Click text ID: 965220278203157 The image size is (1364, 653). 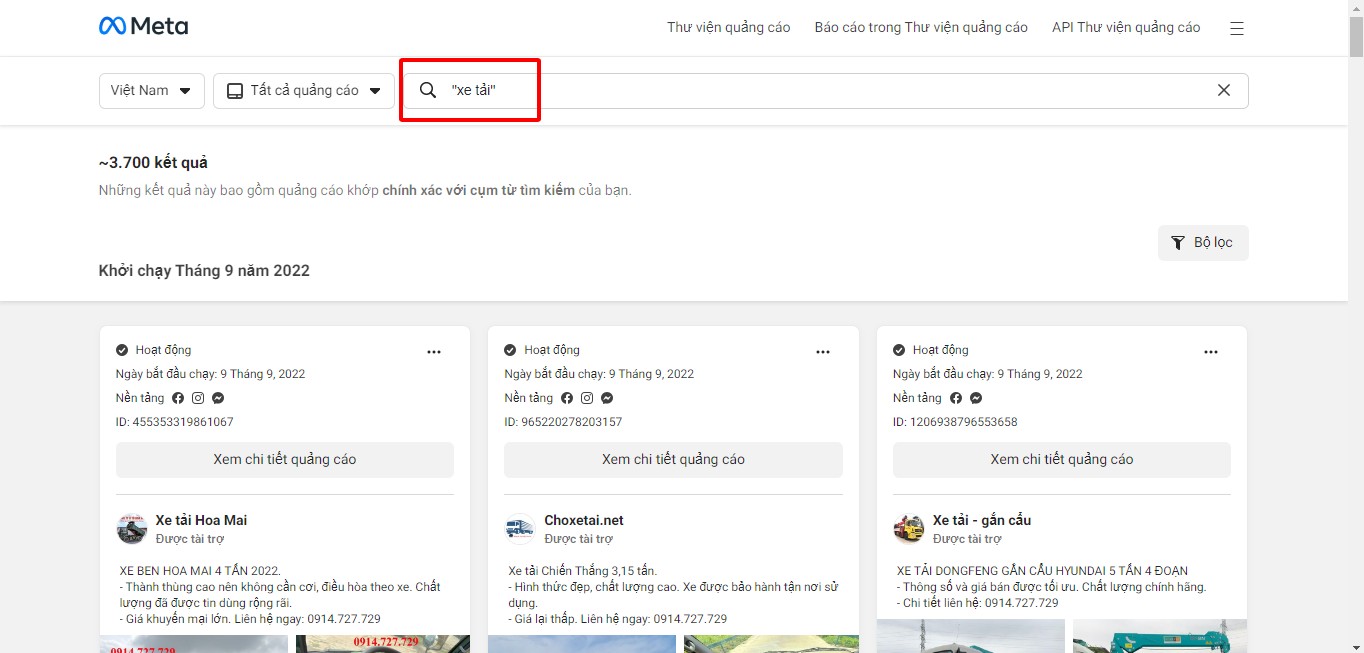coord(563,422)
